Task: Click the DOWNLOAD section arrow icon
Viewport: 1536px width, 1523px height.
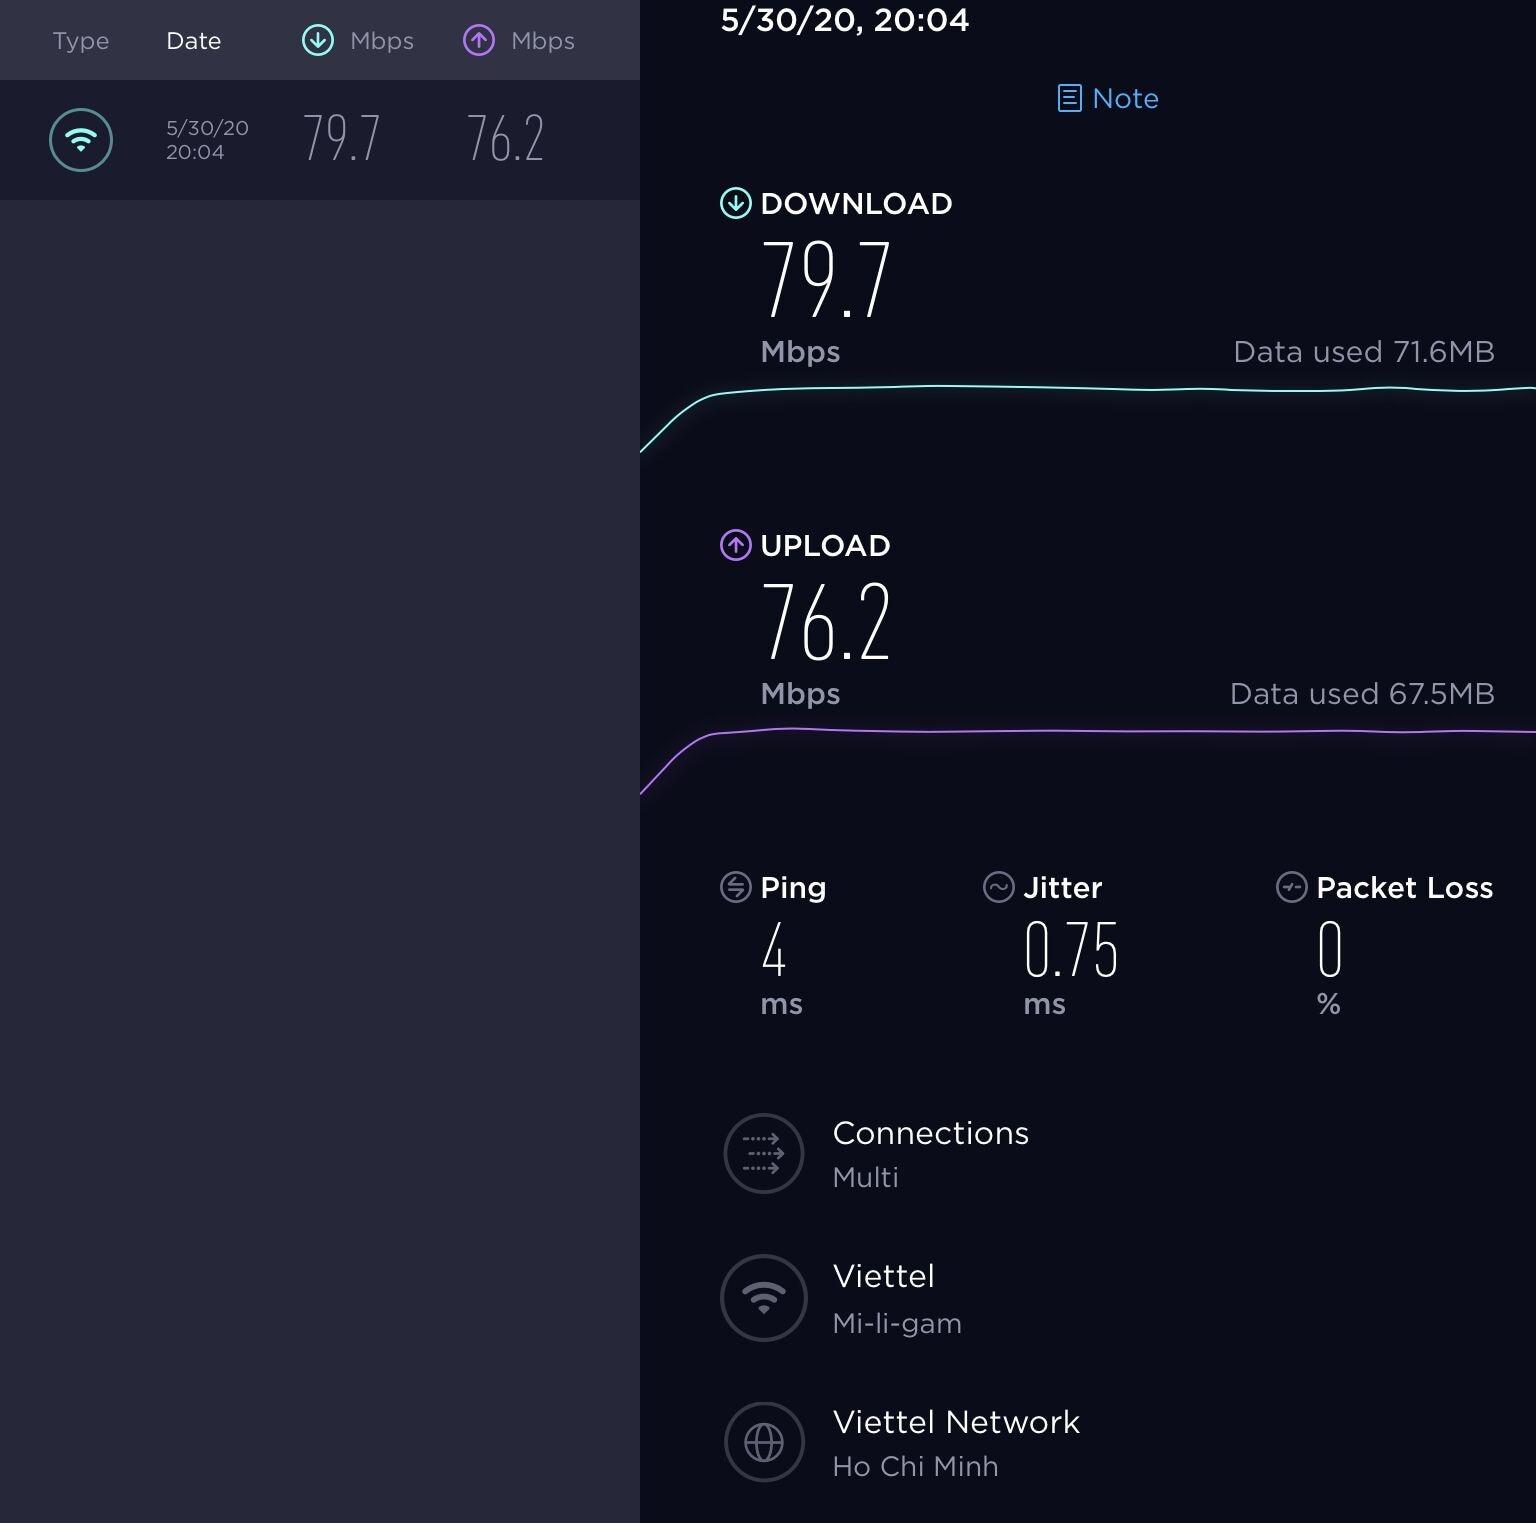Action: tap(736, 203)
